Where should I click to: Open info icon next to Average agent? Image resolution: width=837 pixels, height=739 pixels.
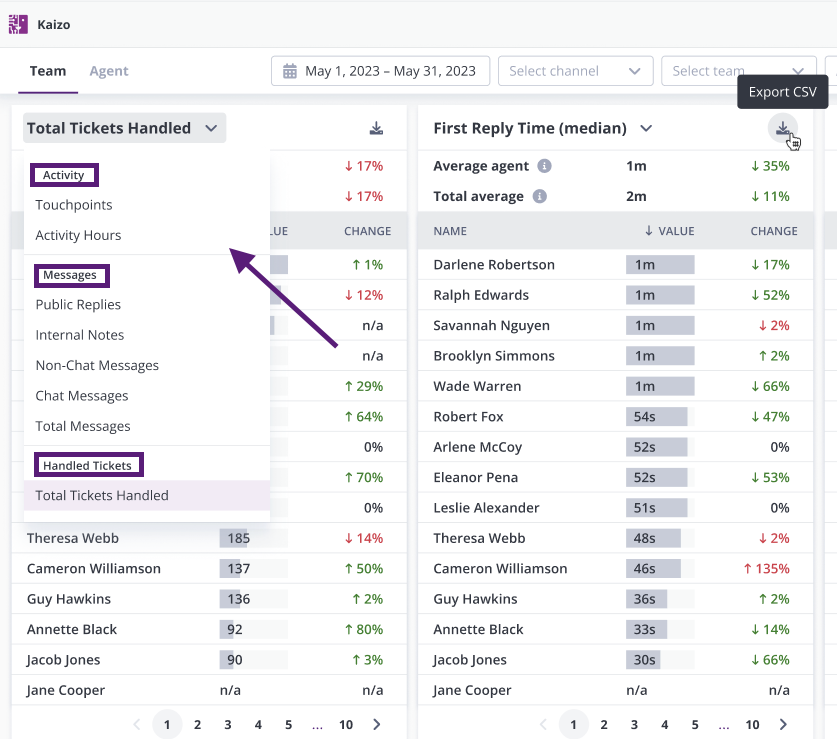pyautogui.click(x=544, y=166)
